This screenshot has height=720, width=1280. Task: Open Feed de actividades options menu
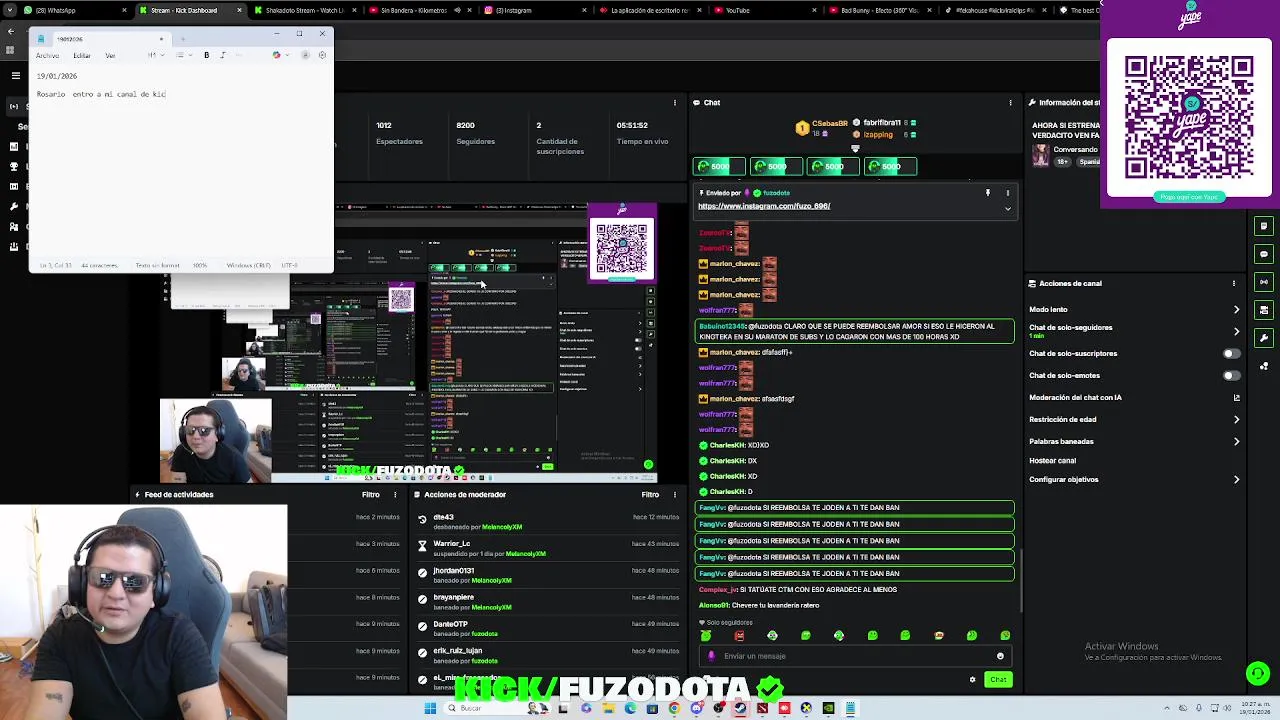point(395,494)
